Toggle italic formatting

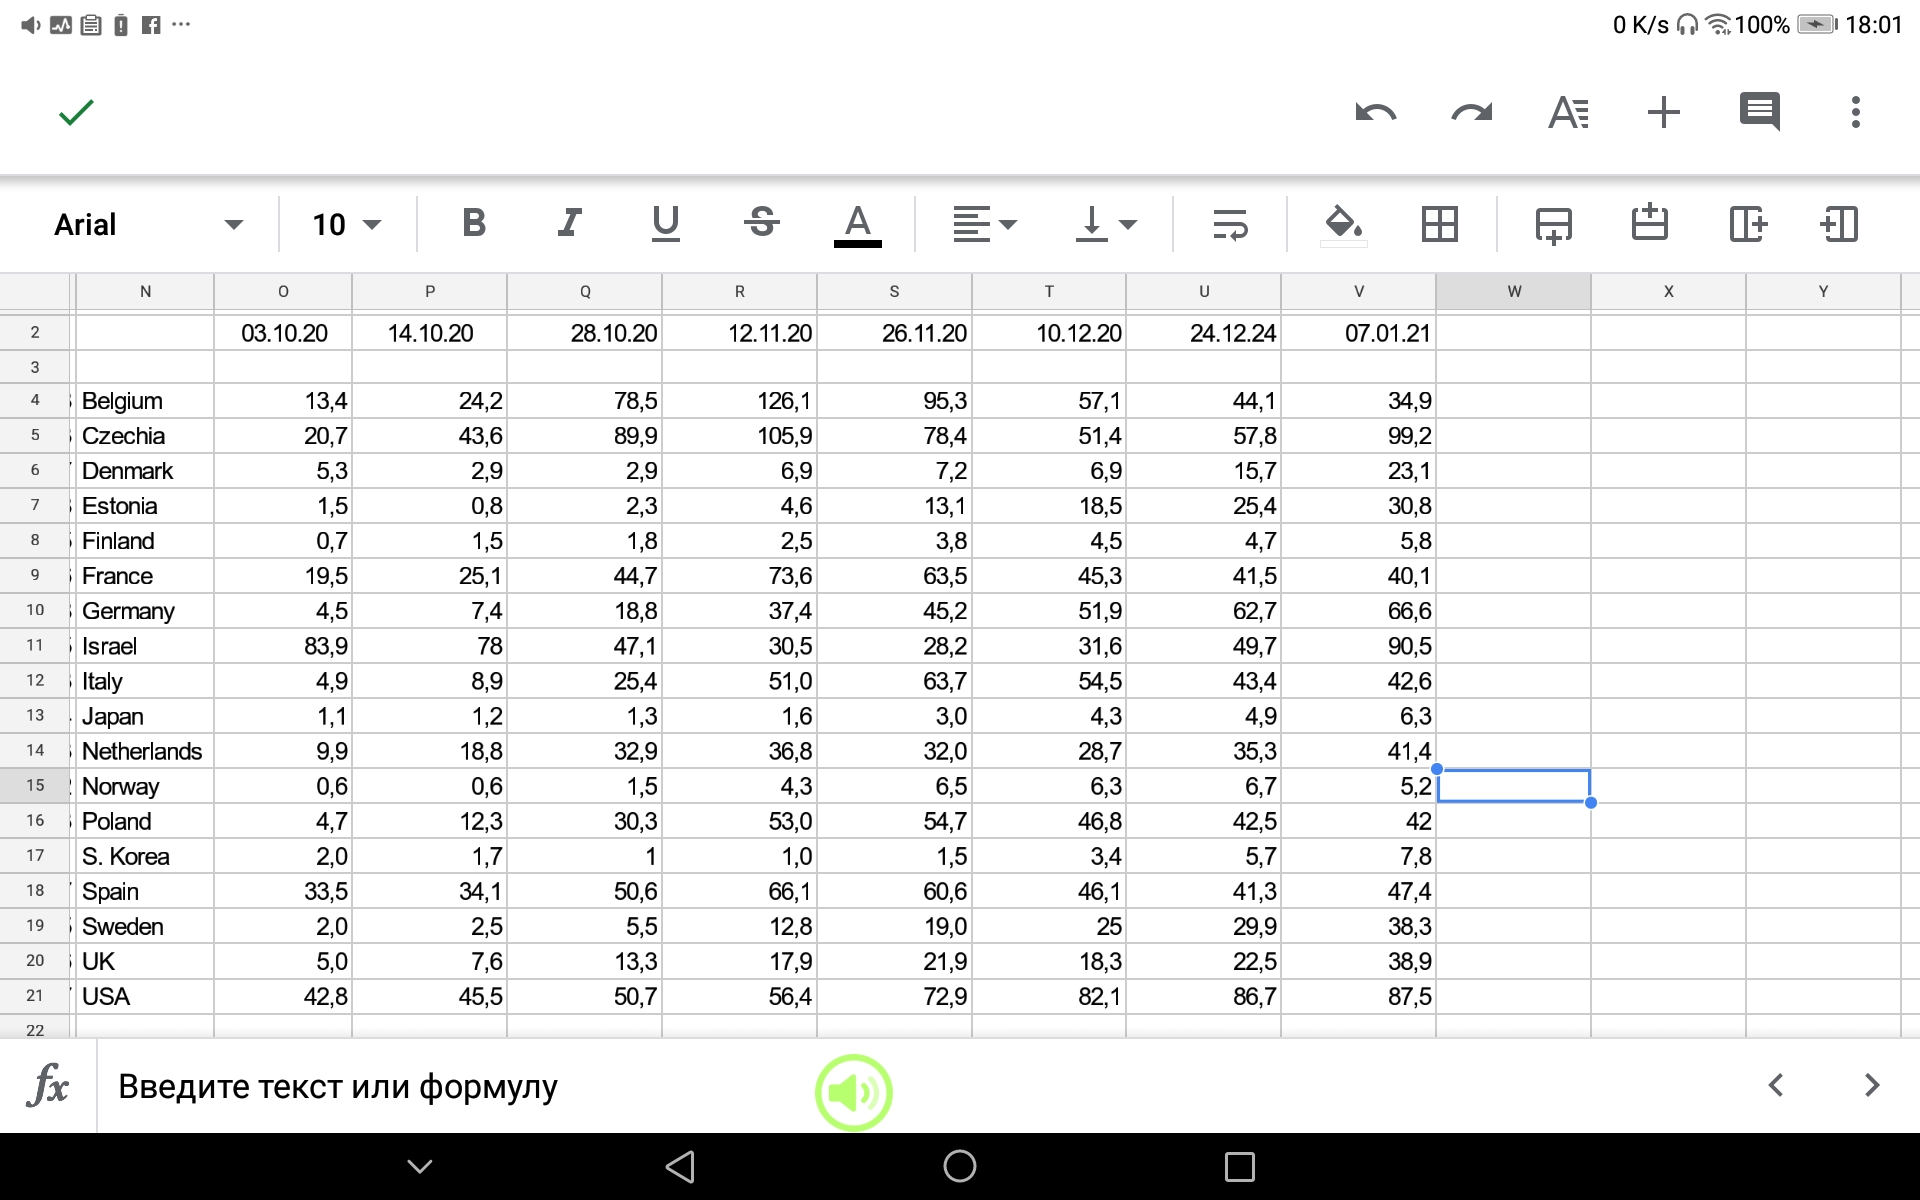570,223
